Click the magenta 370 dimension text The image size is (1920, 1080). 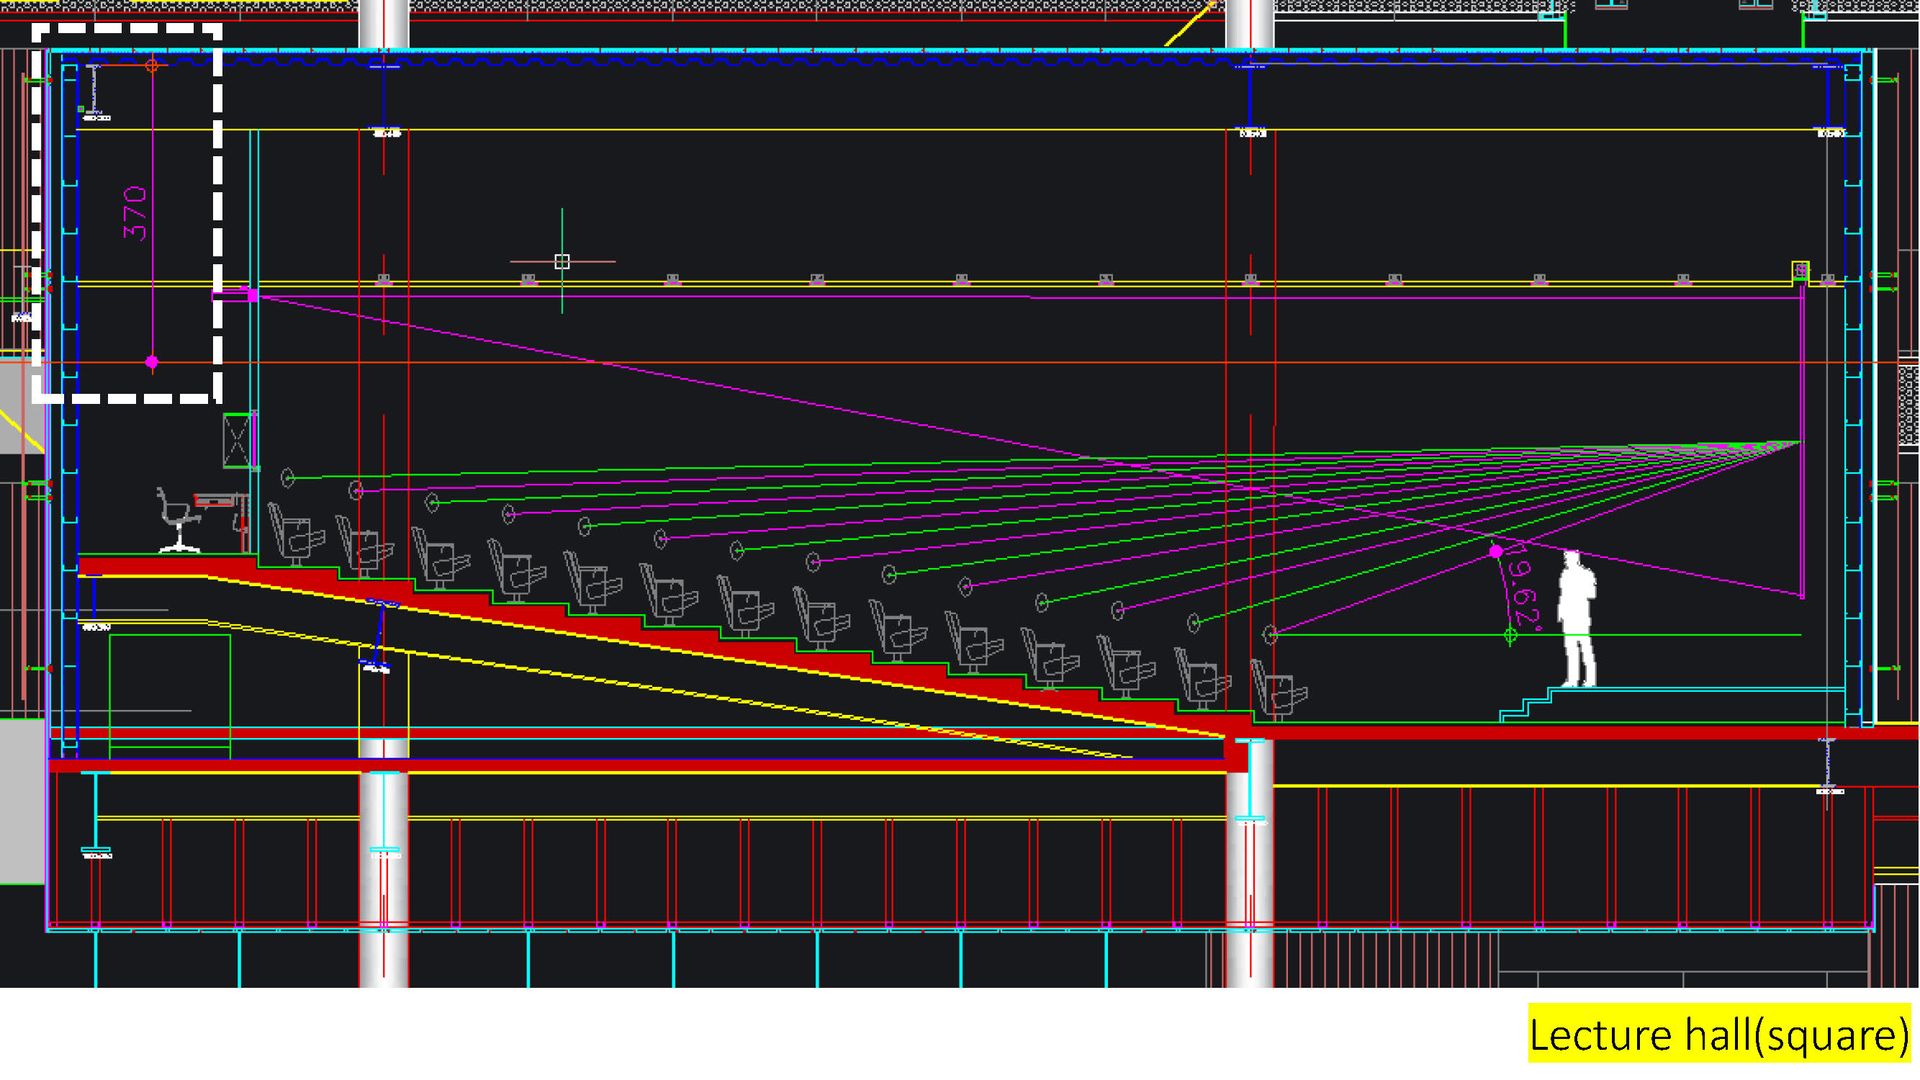135,213
